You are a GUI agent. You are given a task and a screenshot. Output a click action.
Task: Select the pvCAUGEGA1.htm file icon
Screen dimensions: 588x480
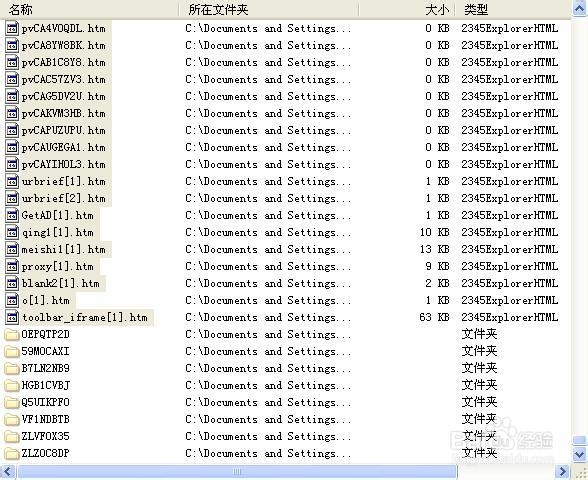tap(12, 147)
